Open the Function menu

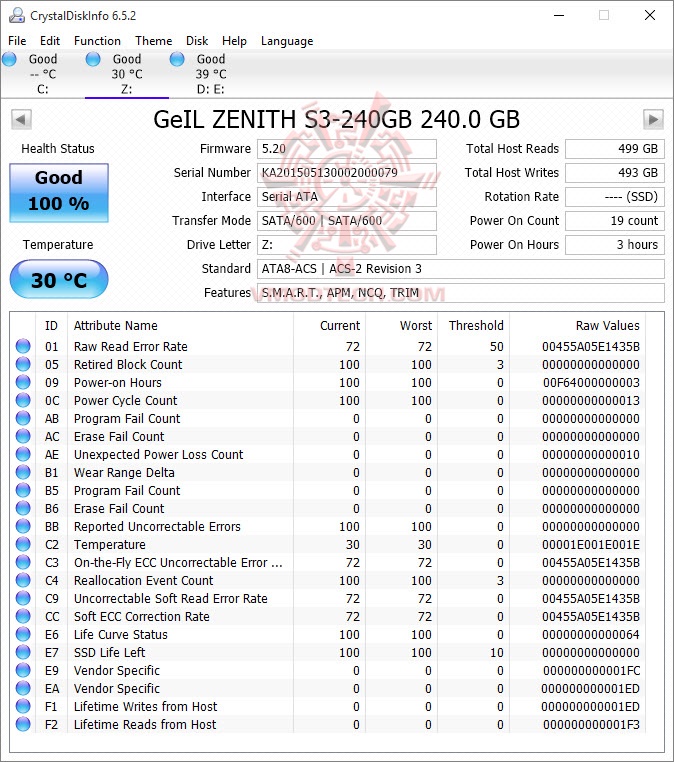pyautogui.click(x=97, y=41)
